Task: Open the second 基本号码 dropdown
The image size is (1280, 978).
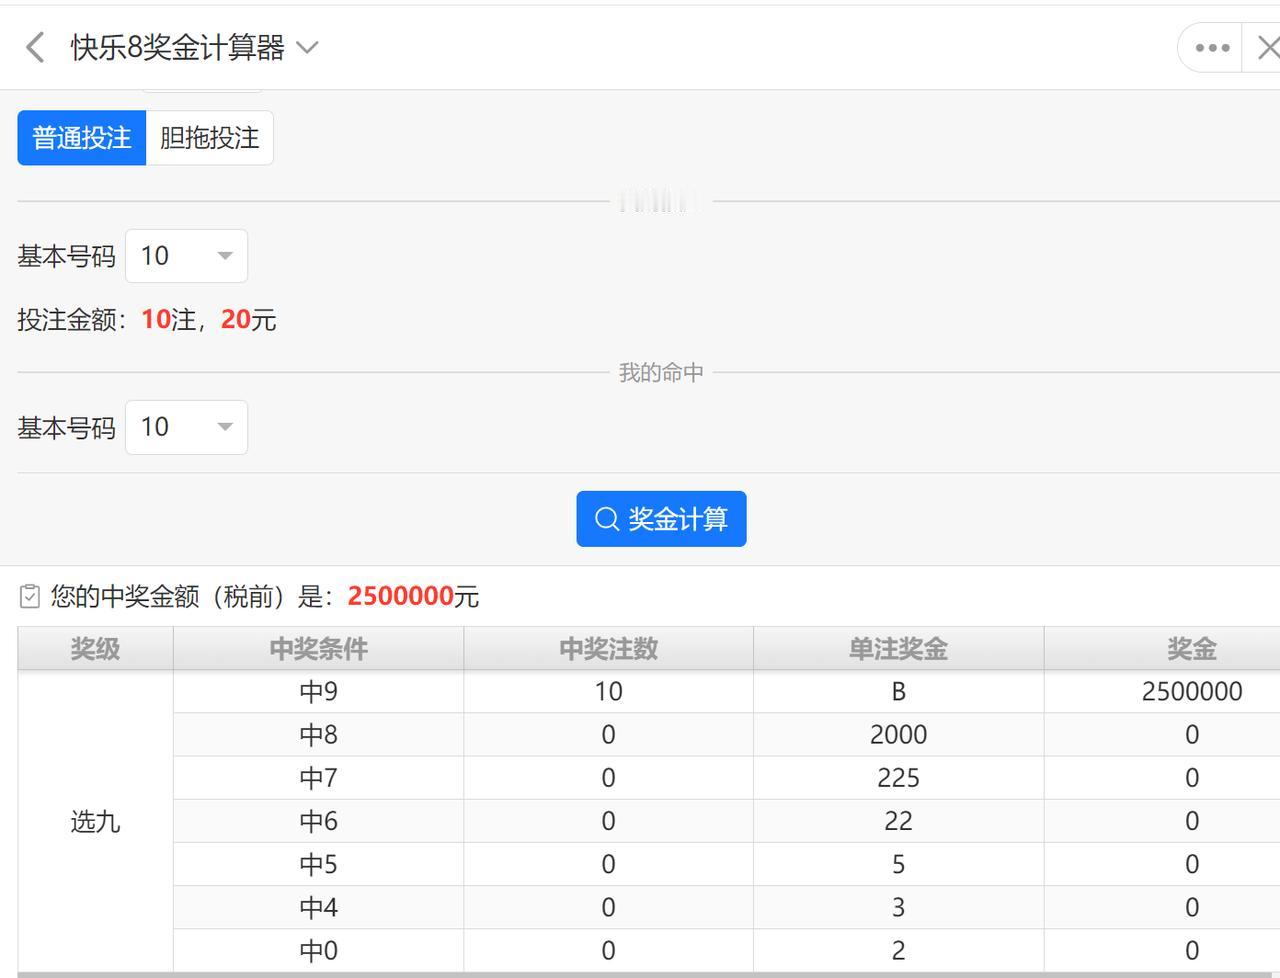Action: point(186,427)
